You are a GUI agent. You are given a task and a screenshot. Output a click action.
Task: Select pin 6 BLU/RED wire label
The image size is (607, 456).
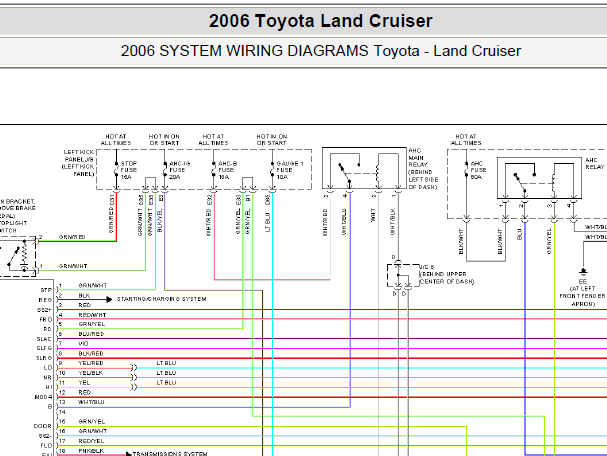point(91,334)
